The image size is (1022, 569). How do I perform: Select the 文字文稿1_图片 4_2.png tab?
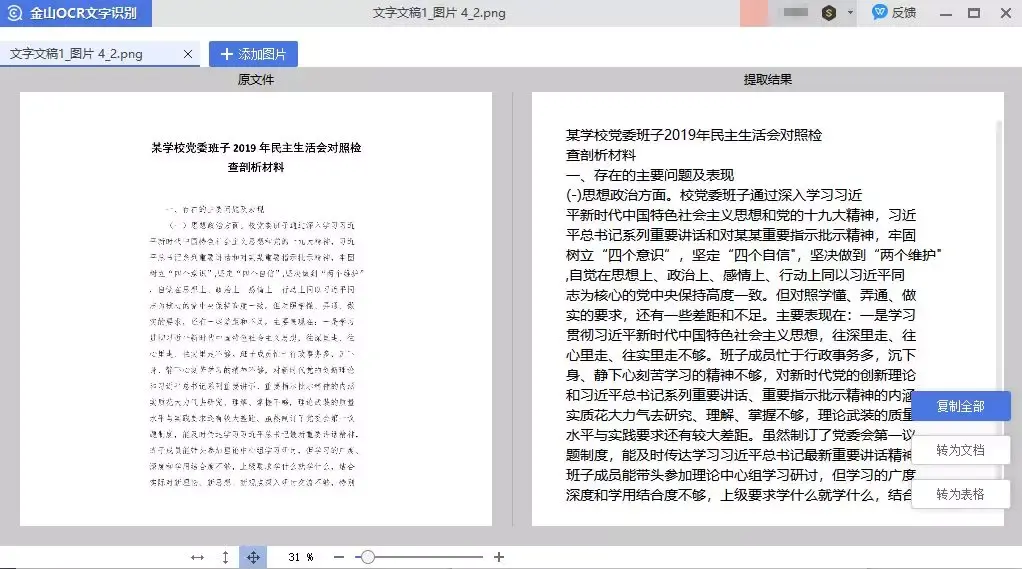coord(76,54)
